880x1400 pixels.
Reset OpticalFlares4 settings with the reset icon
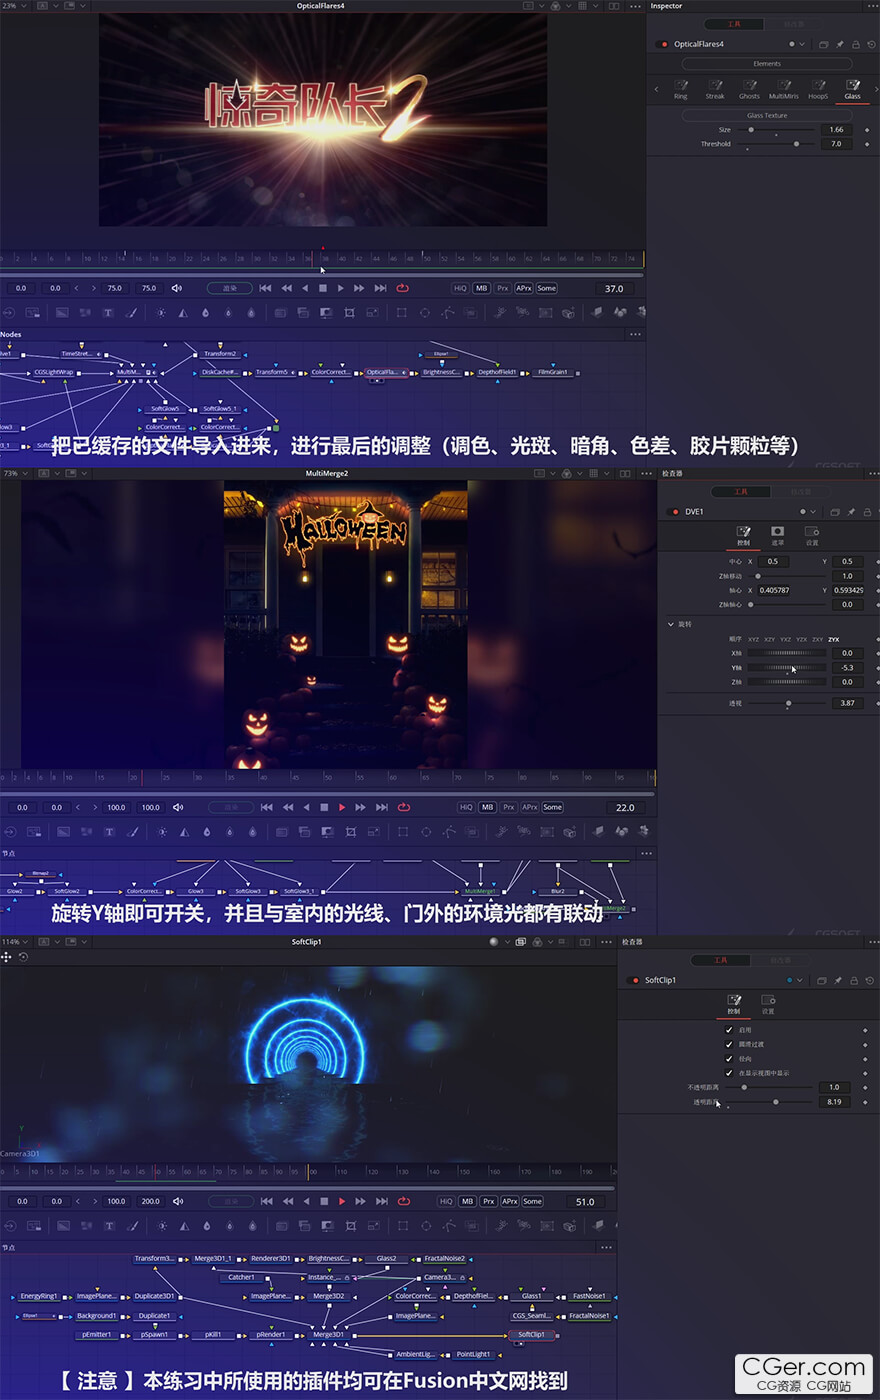pos(871,44)
